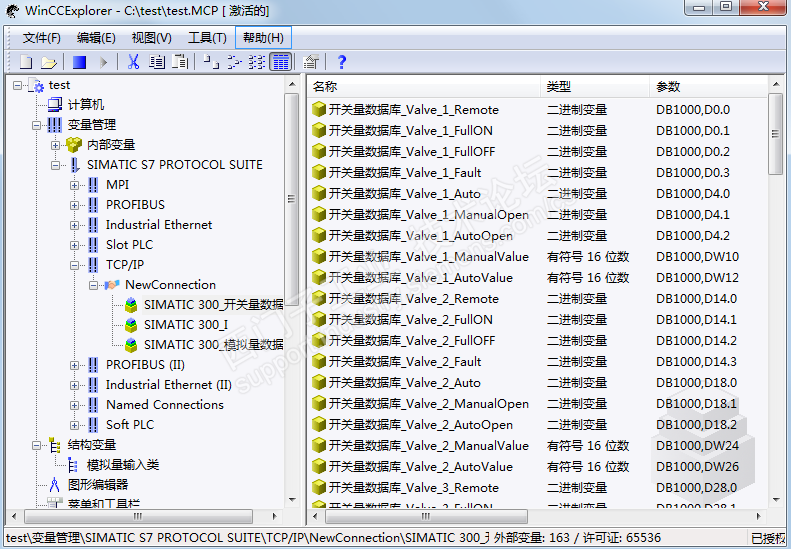Screen dimensions: 791x549
Task: Collapse the test project root node
Action: point(17,85)
